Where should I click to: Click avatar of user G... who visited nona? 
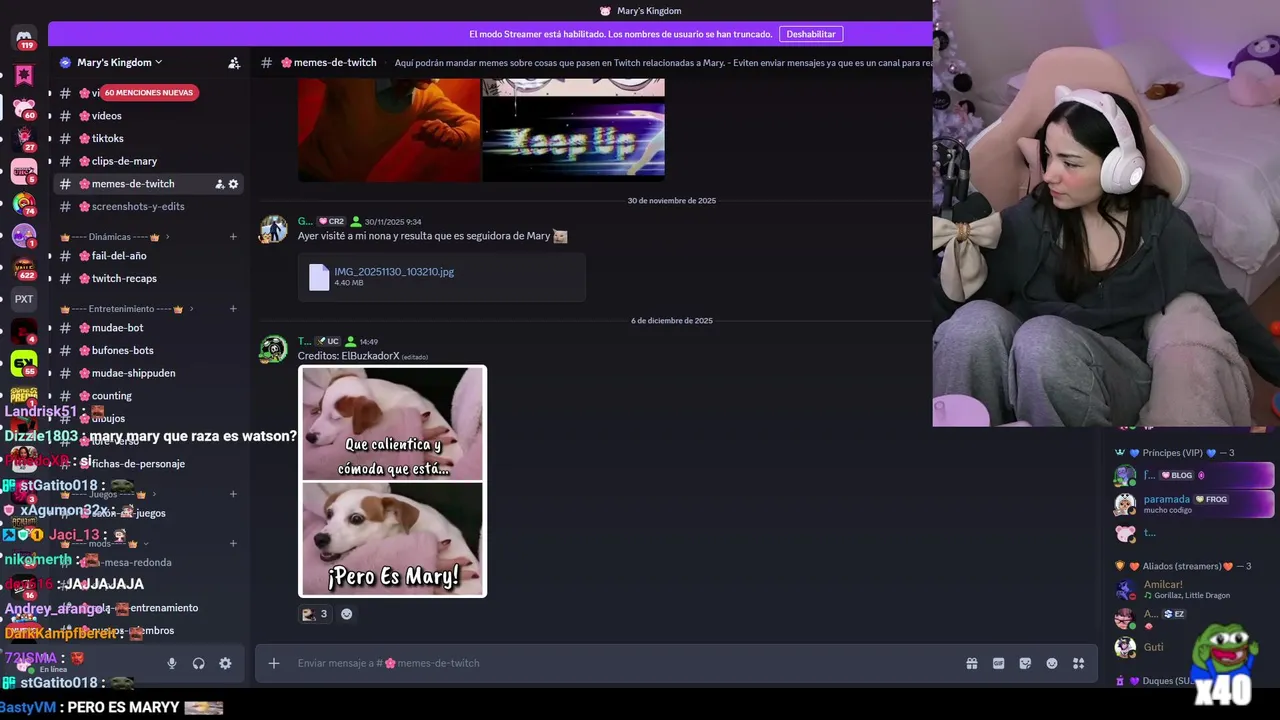273,229
